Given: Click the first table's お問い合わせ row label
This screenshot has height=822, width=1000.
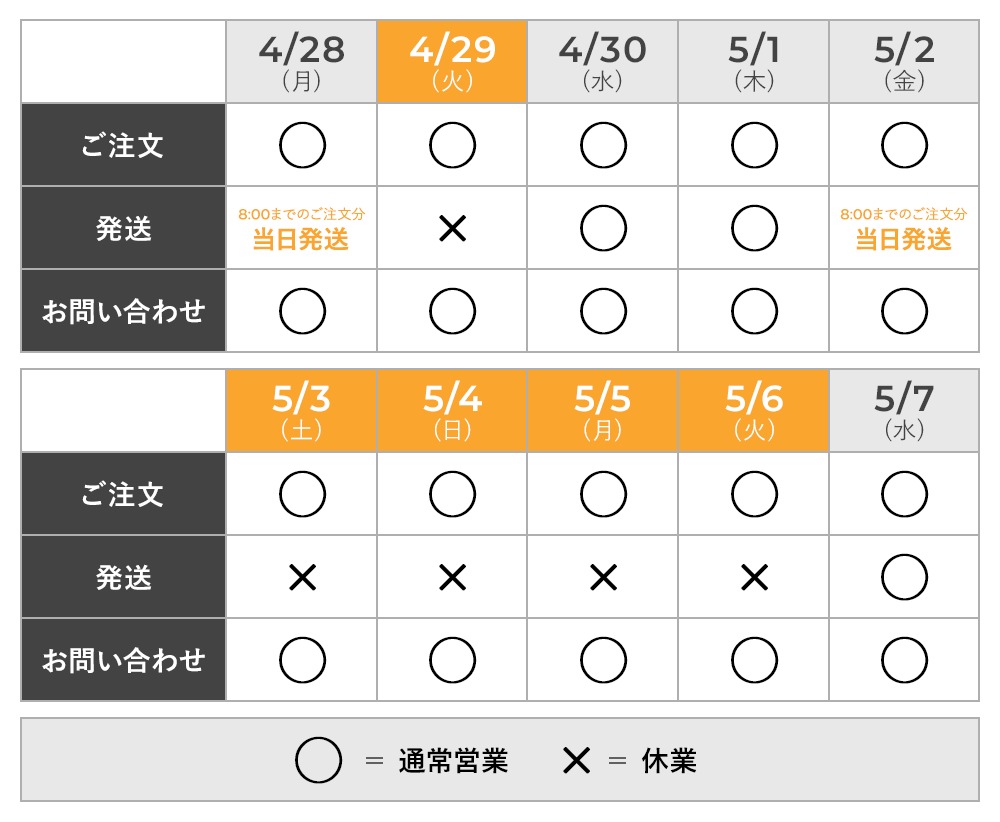Looking at the screenshot, I should click(124, 311).
